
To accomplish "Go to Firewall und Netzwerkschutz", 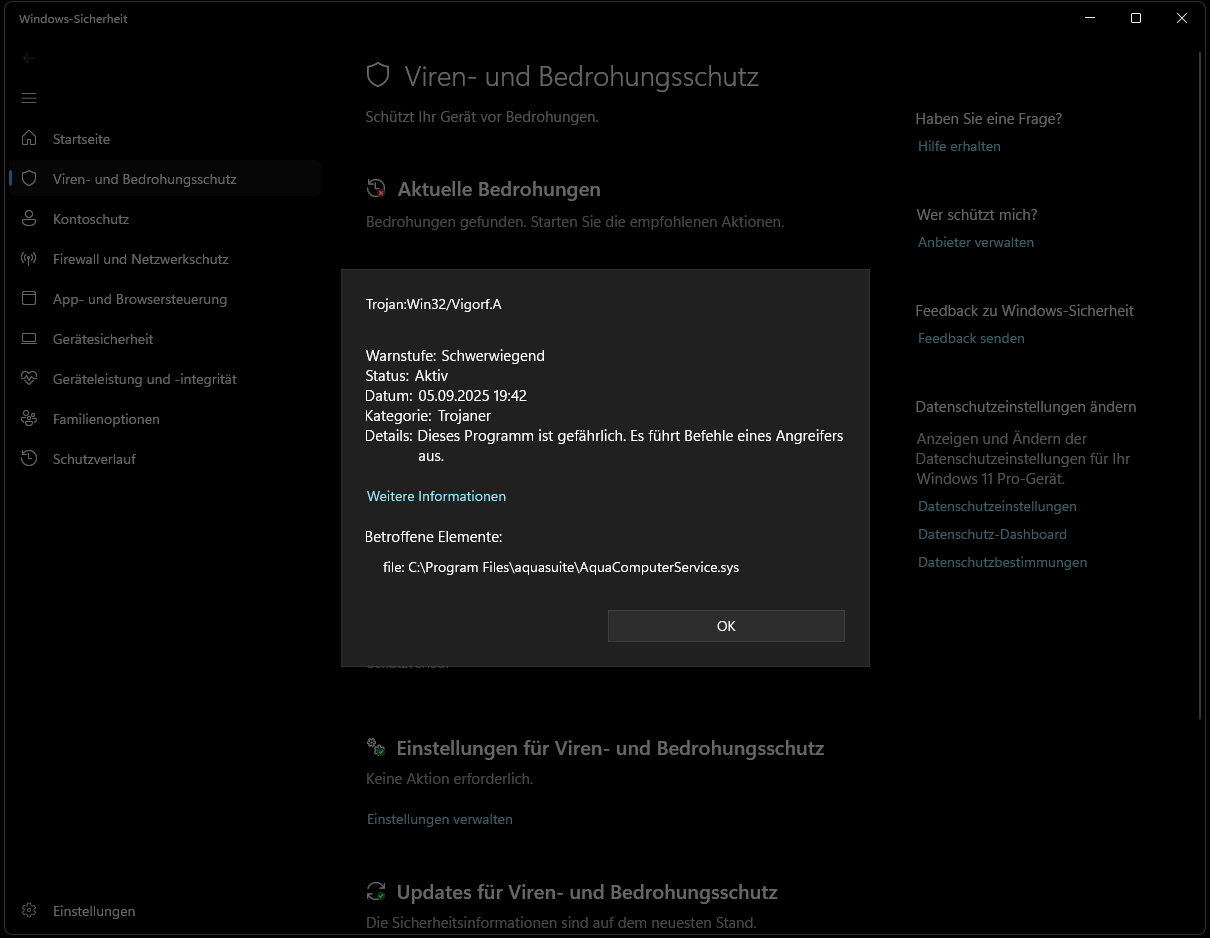I will [x=141, y=259].
